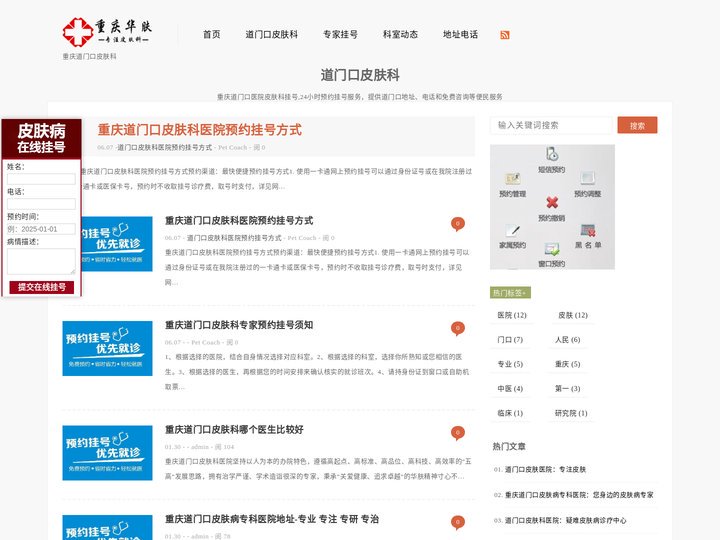Click the 预约时间 date field

41,229
